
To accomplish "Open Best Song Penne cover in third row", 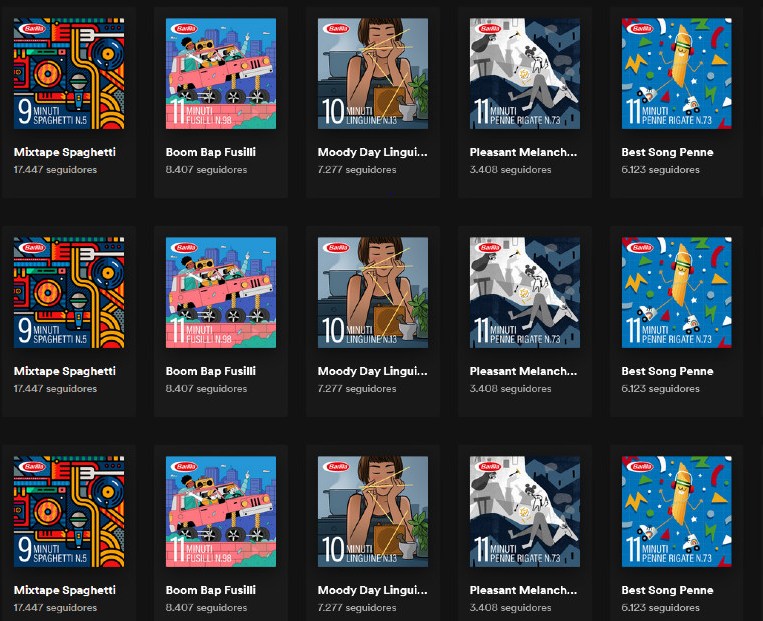I will (x=677, y=512).
